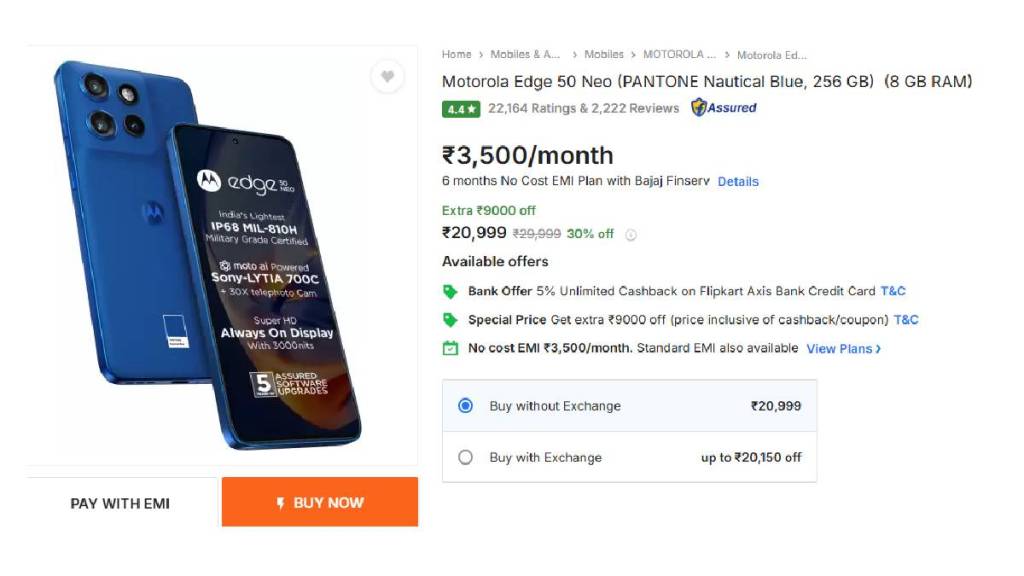Image resolution: width=1024 pixels, height=576 pixels.
Task: Open Home breadcrumb link
Action: click(x=456, y=55)
